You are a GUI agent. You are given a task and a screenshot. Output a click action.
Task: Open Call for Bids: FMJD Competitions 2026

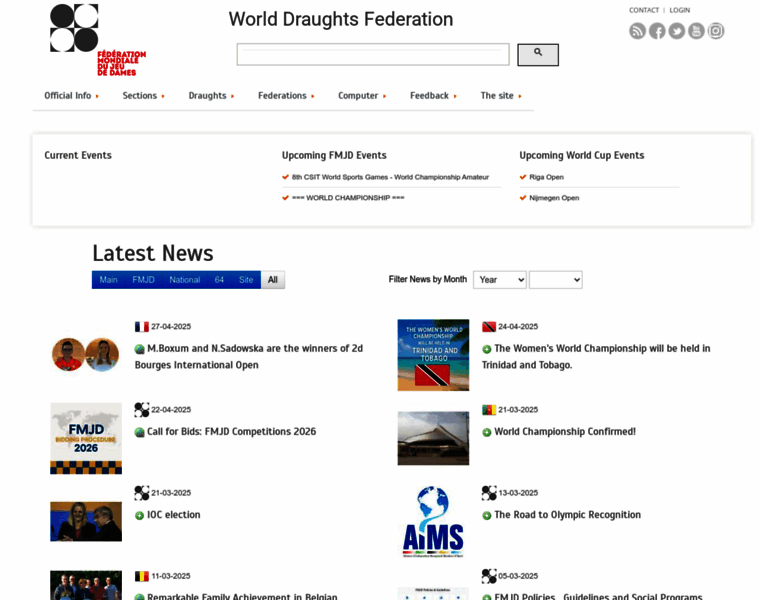tap(231, 432)
